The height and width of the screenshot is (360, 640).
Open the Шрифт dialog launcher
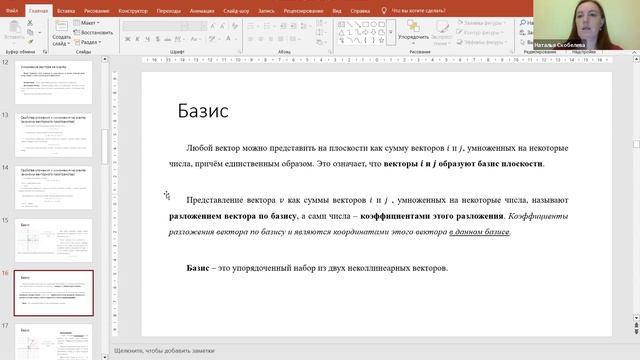(240, 52)
